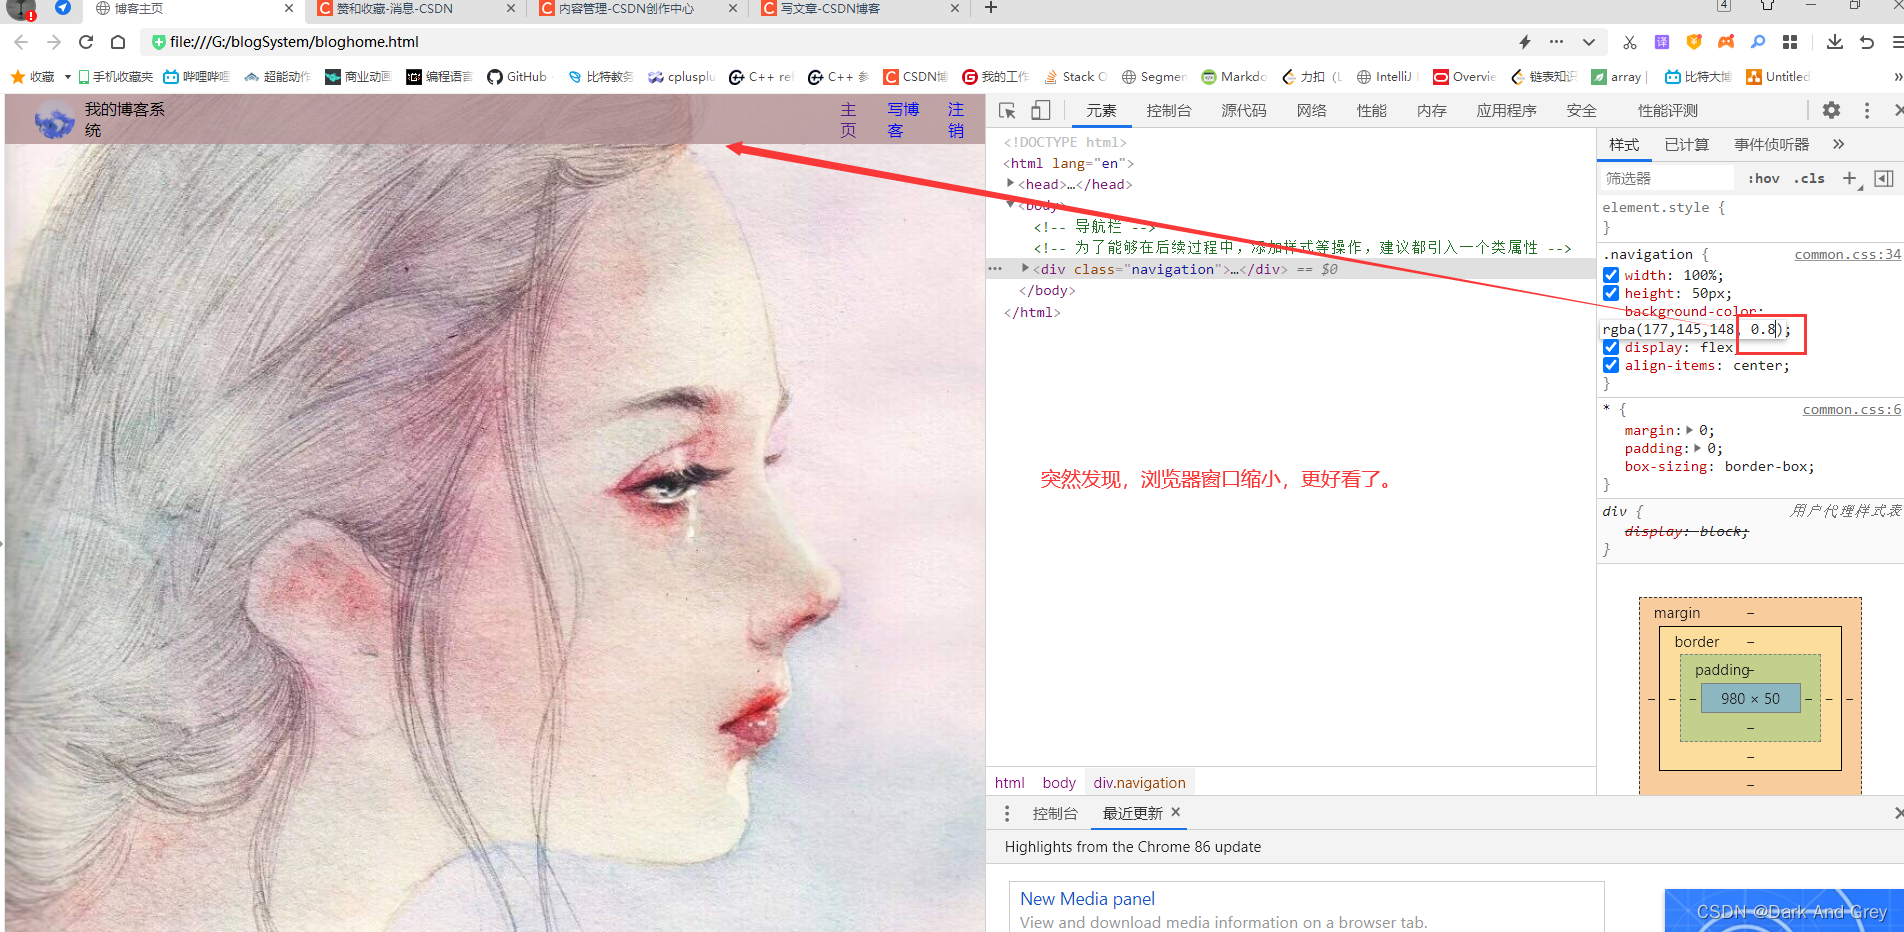The height and width of the screenshot is (932, 1904).
Task: Open DevTools settings gear
Action: (1831, 110)
